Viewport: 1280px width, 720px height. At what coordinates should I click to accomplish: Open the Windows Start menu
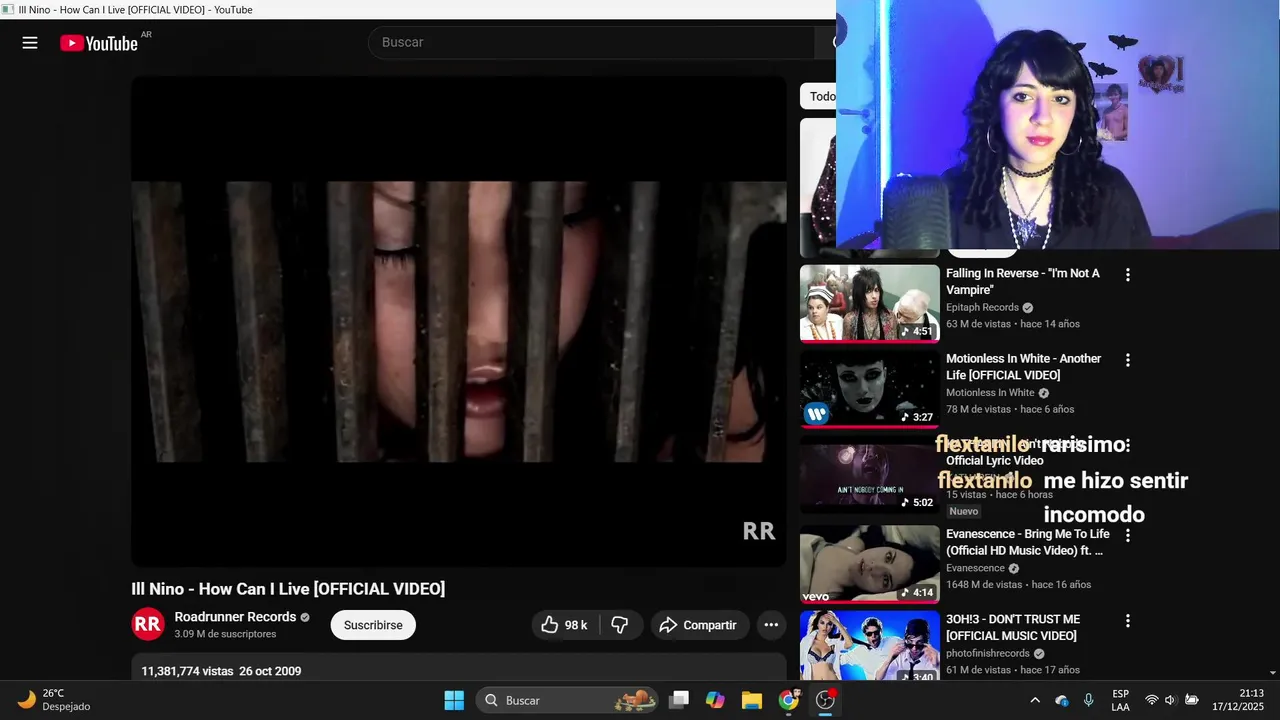tap(454, 700)
